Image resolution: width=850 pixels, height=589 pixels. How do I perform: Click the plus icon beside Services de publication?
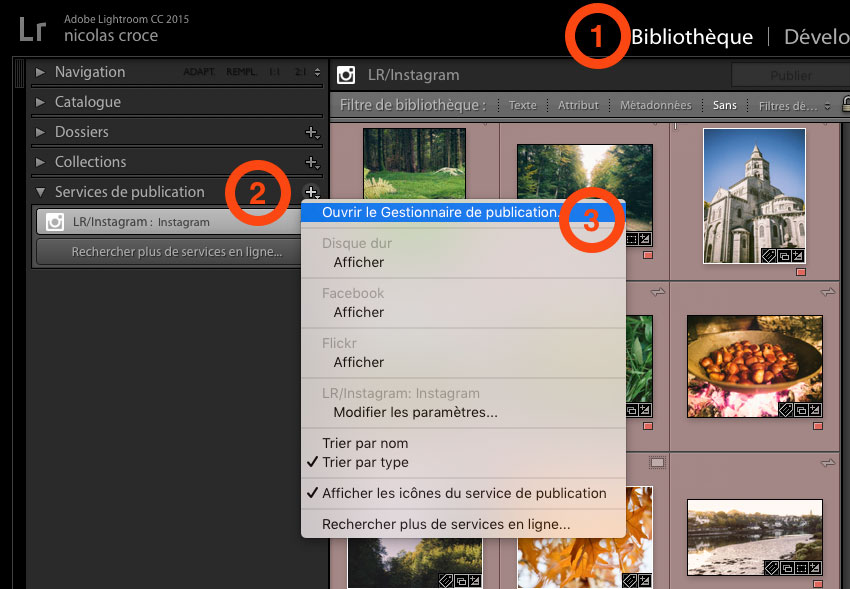[x=312, y=192]
